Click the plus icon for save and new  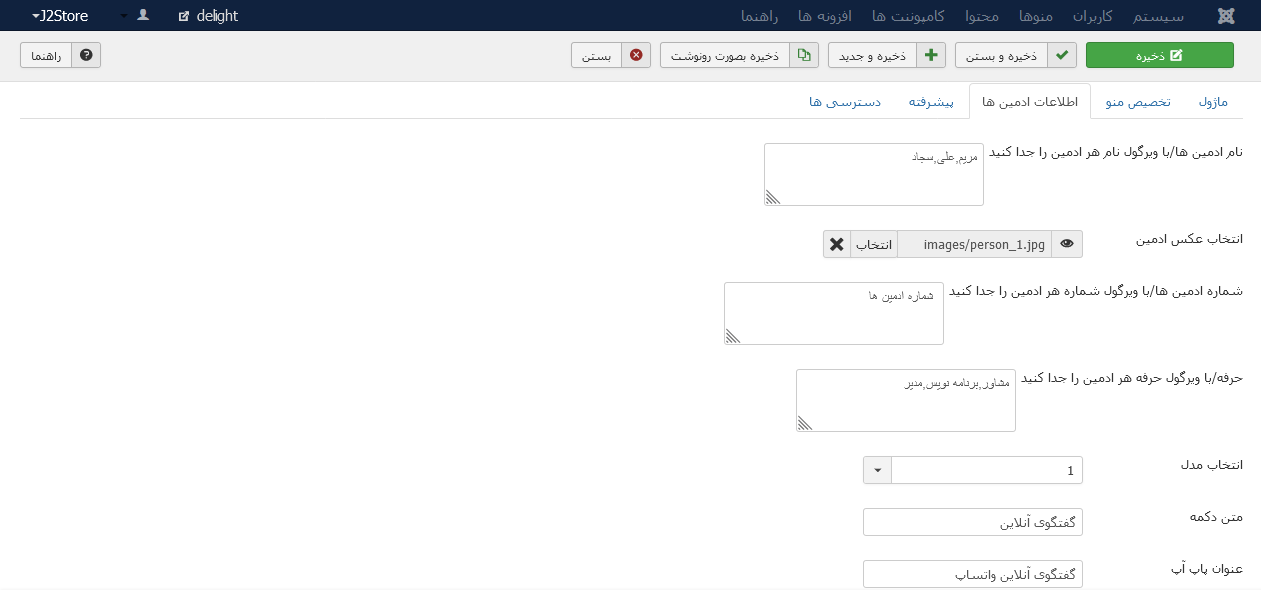931,55
